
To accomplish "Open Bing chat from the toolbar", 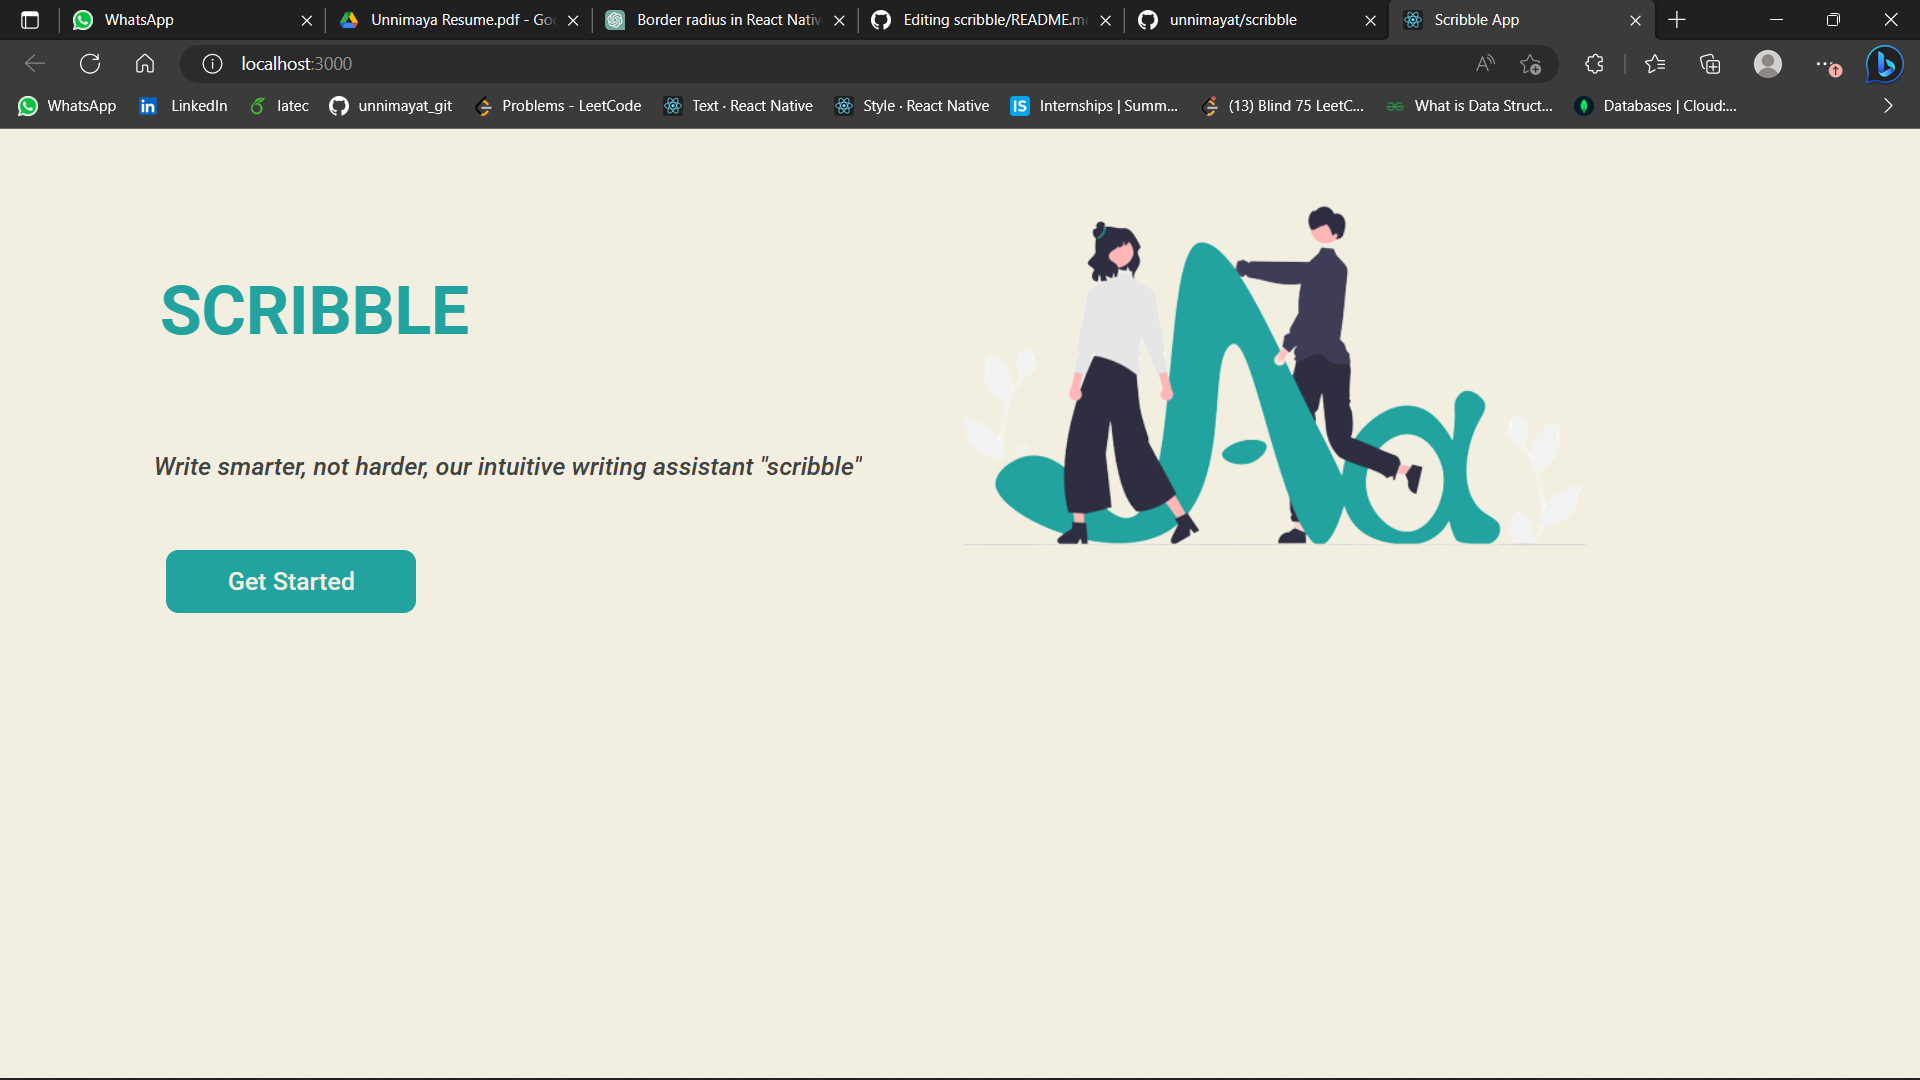I will click(x=1884, y=63).
